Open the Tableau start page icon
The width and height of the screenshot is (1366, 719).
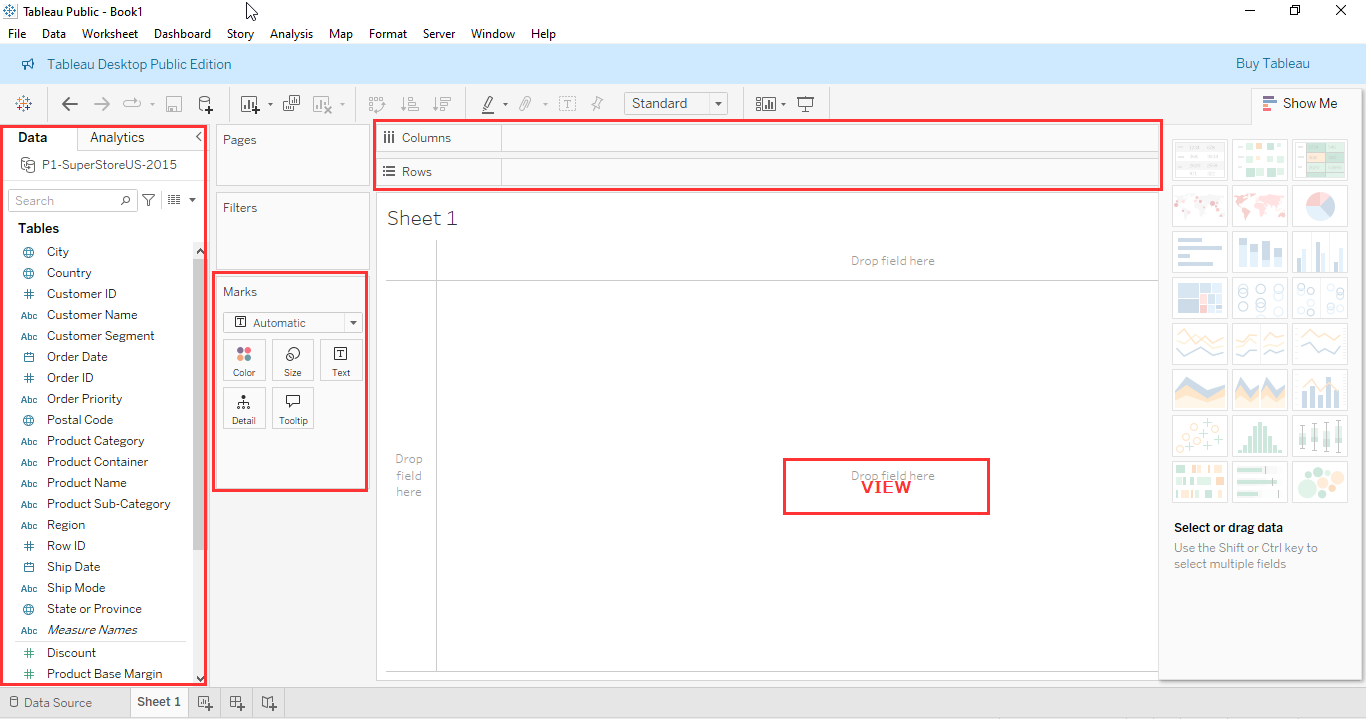click(24, 103)
